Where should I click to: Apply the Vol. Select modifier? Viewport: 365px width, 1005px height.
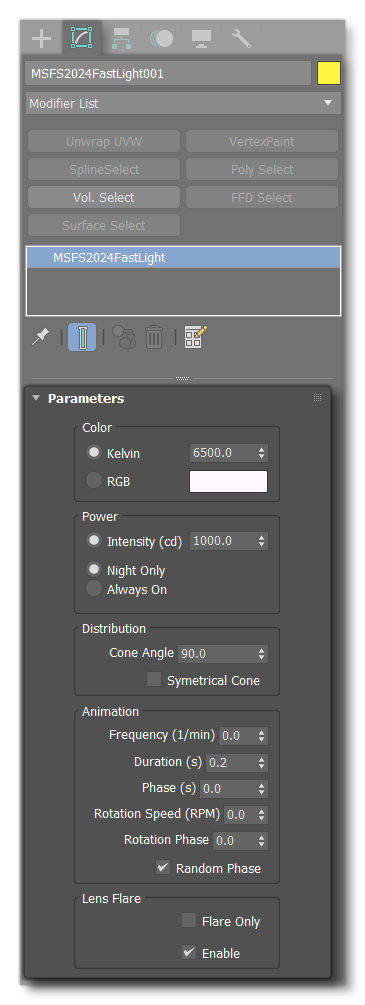coord(104,197)
